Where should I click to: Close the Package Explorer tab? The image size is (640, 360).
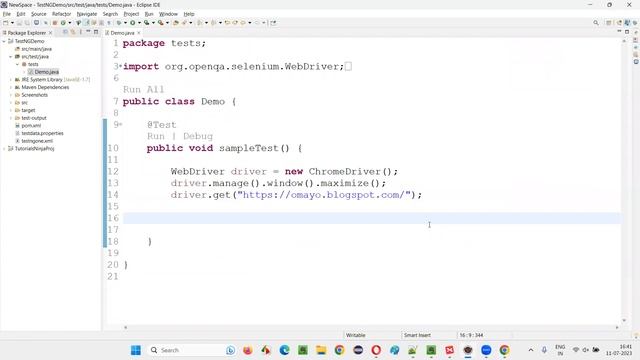(51, 33)
